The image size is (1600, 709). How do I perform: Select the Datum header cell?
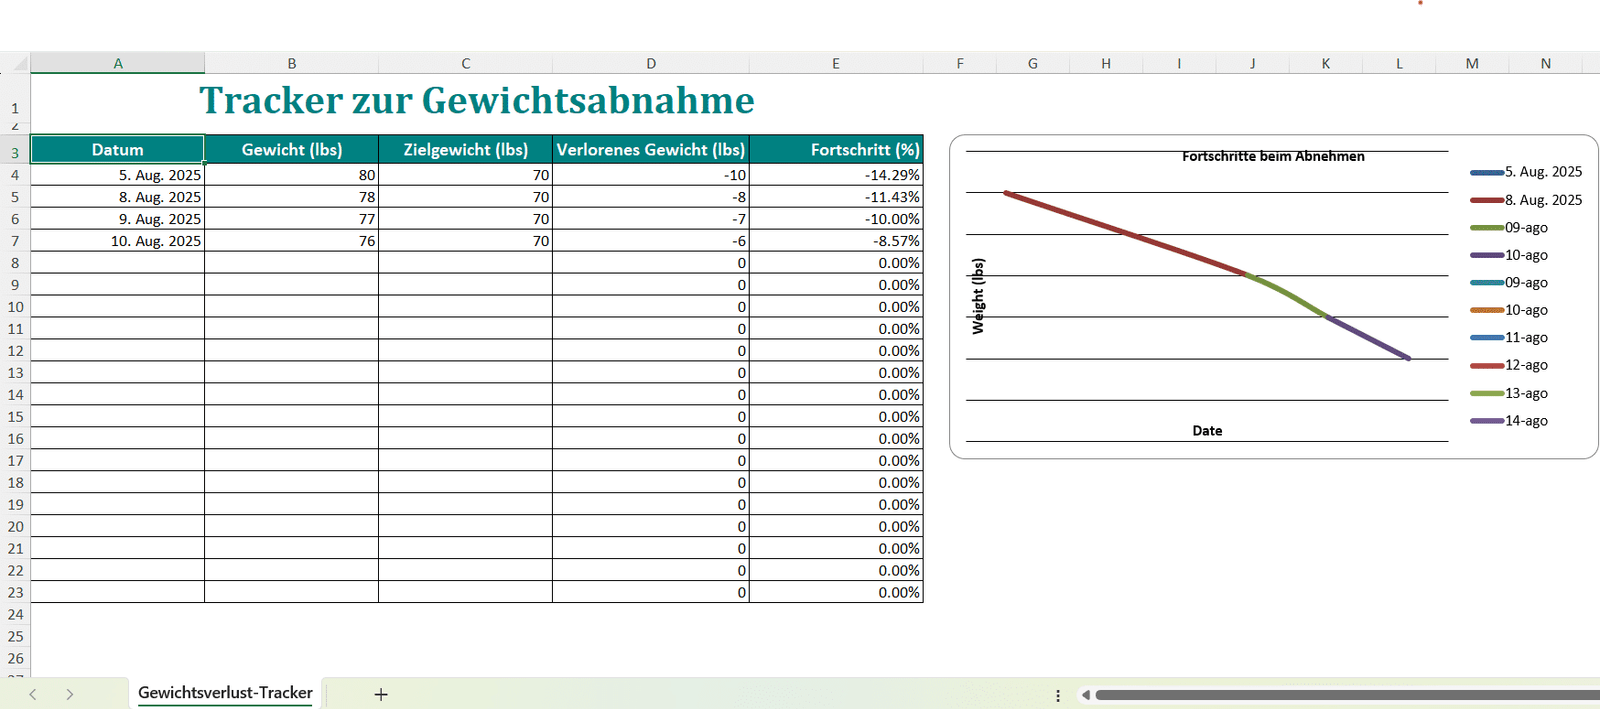(118, 149)
